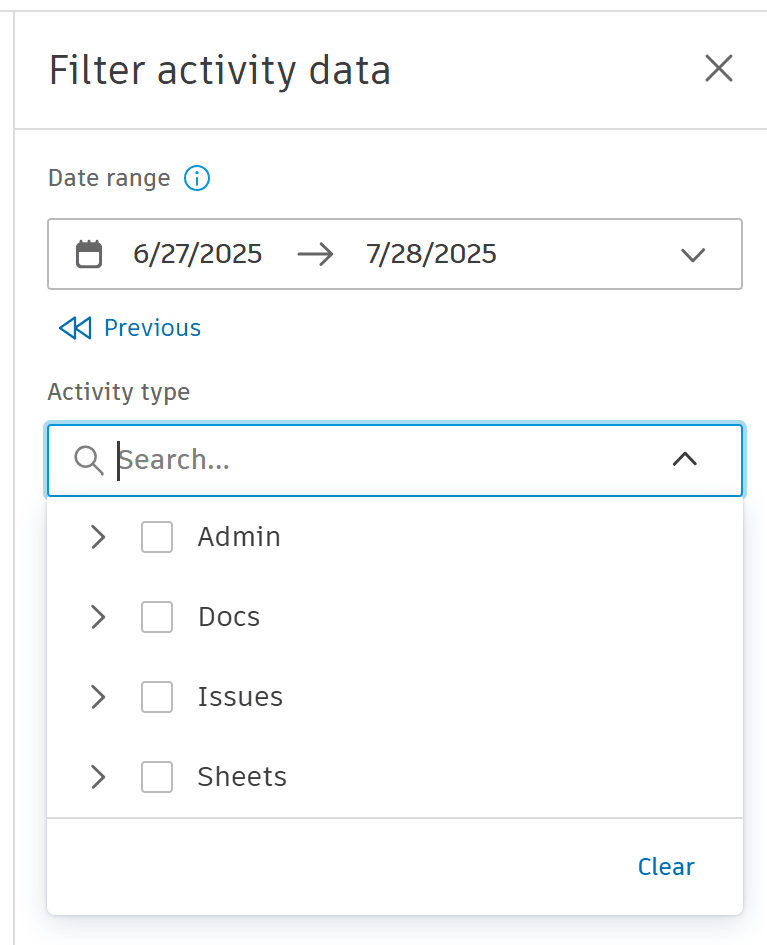Screen dimensions: 767x945
Task: Check the Admin checkbox
Action: point(157,537)
